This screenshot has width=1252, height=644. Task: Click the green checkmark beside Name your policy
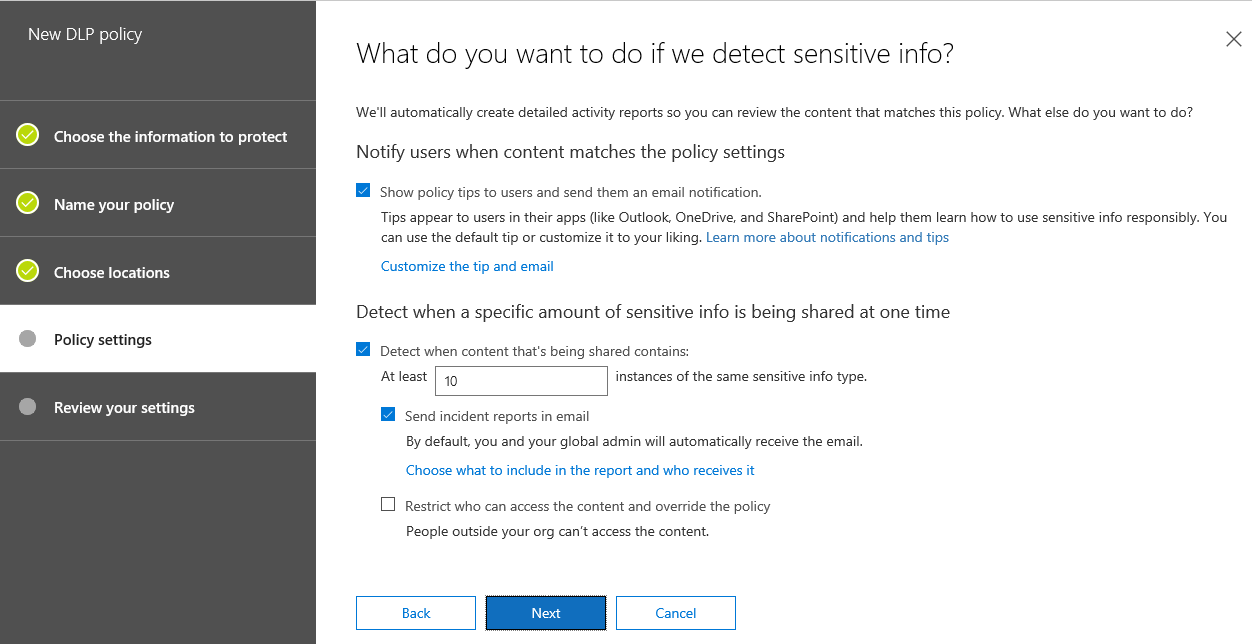tap(29, 202)
